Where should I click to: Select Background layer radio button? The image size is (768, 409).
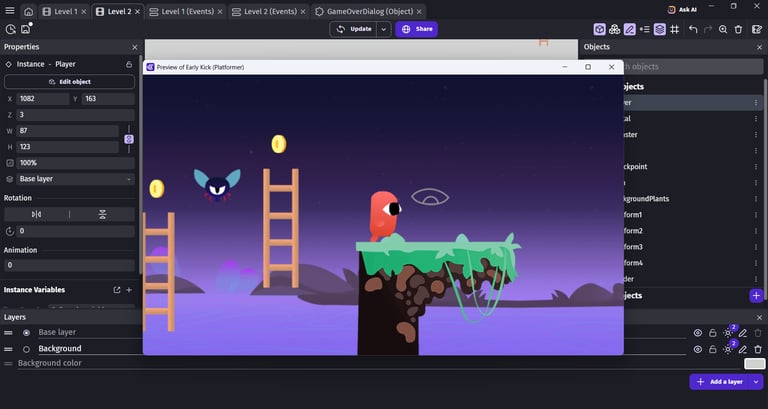pyautogui.click(x=26, y=349)
